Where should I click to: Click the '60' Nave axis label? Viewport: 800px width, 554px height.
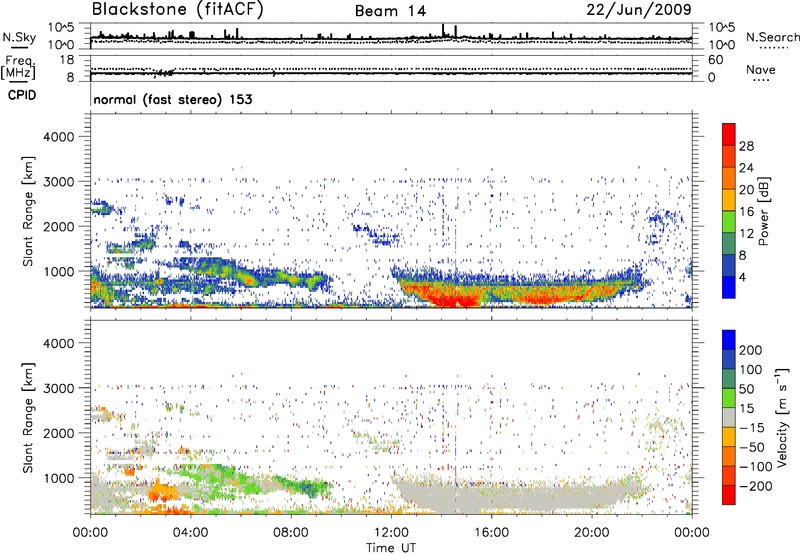[715, 60]
